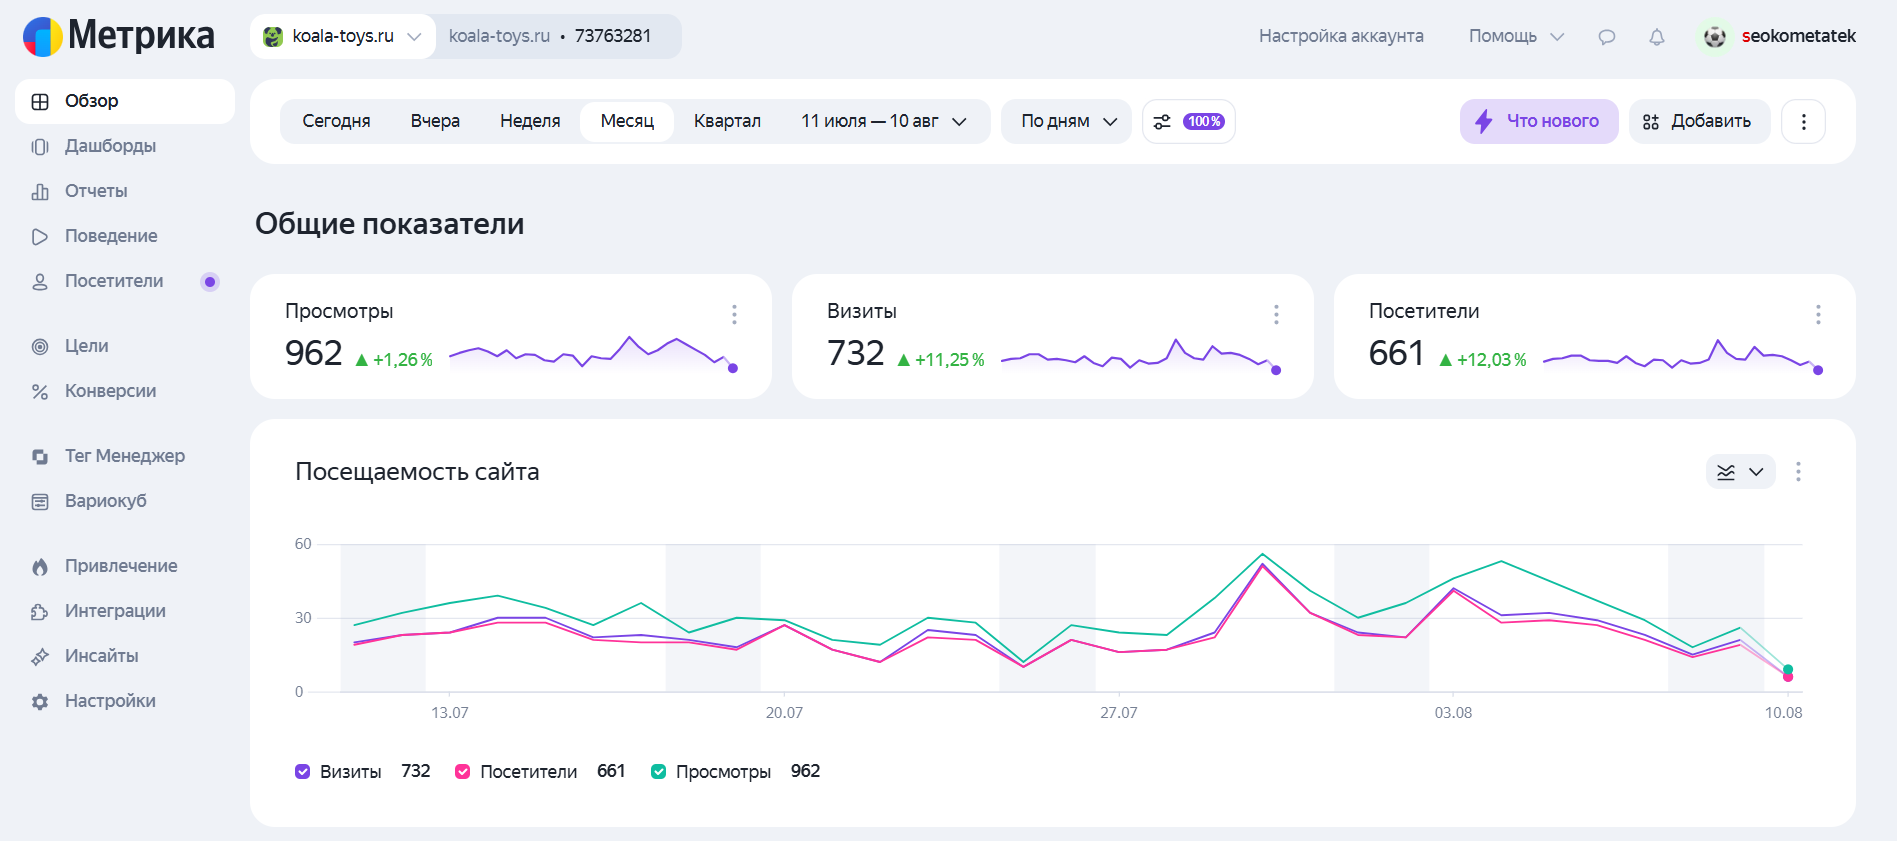Select the Квартал period tab
Image resolution: width=1897 pixels, height=841 pixels.
click(x=727, y=121)
